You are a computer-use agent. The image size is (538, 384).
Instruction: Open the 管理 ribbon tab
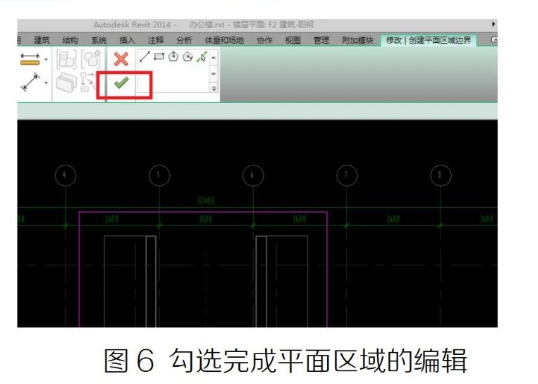(321, 40)
